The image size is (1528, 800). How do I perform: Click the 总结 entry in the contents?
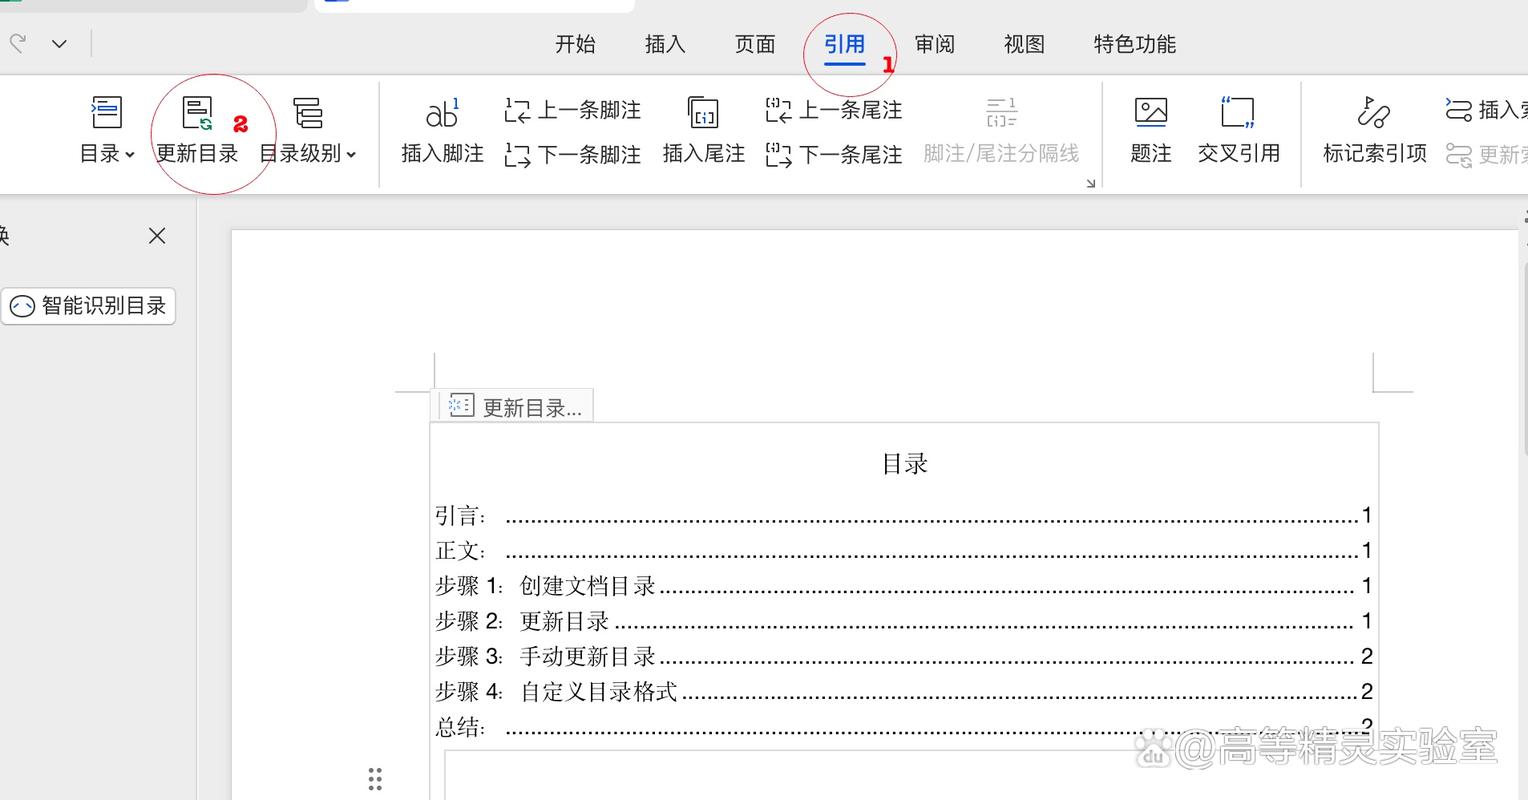click(903, 727)
